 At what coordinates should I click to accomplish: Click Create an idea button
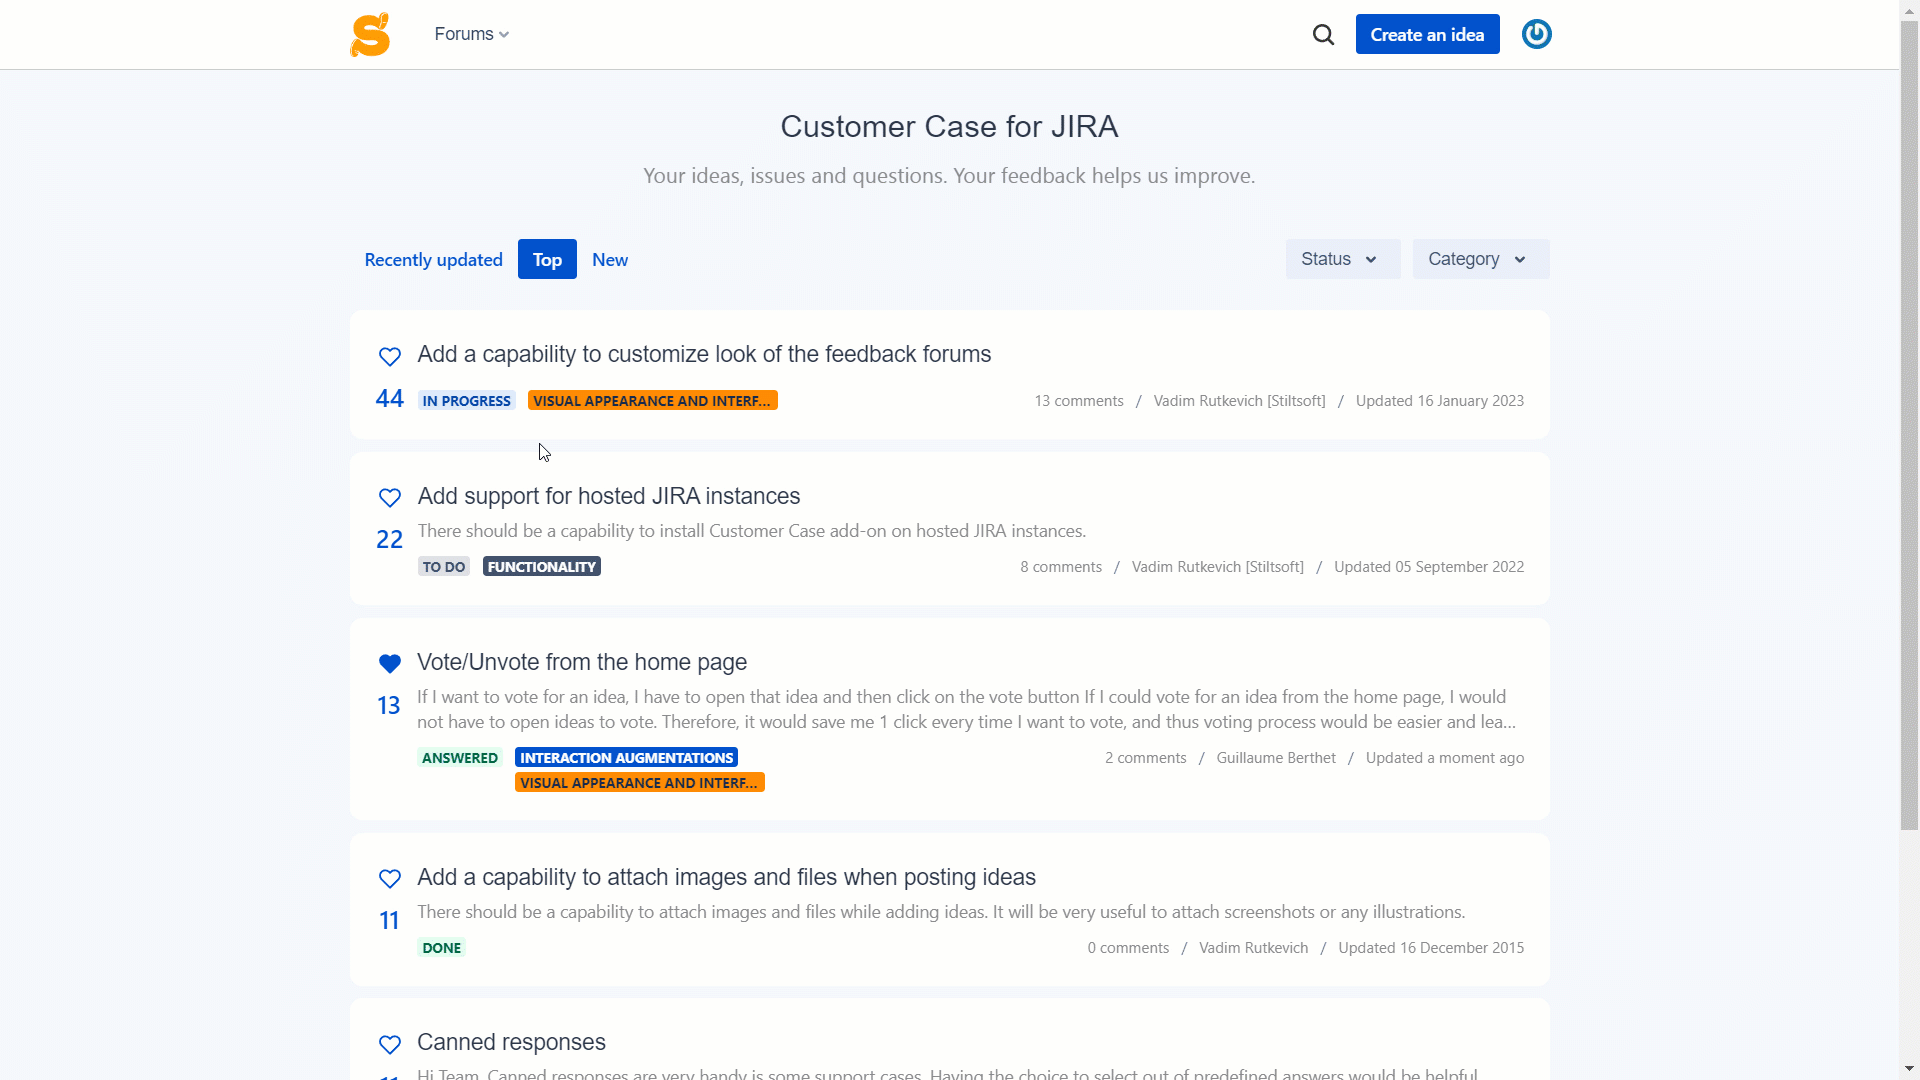tap(1427, 34)
